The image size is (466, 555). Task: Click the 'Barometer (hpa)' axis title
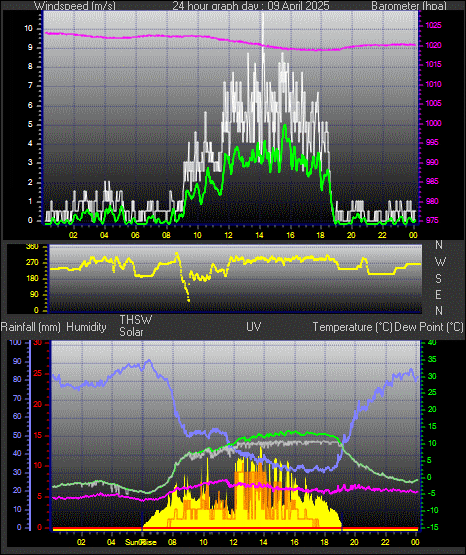pos(409,6)
